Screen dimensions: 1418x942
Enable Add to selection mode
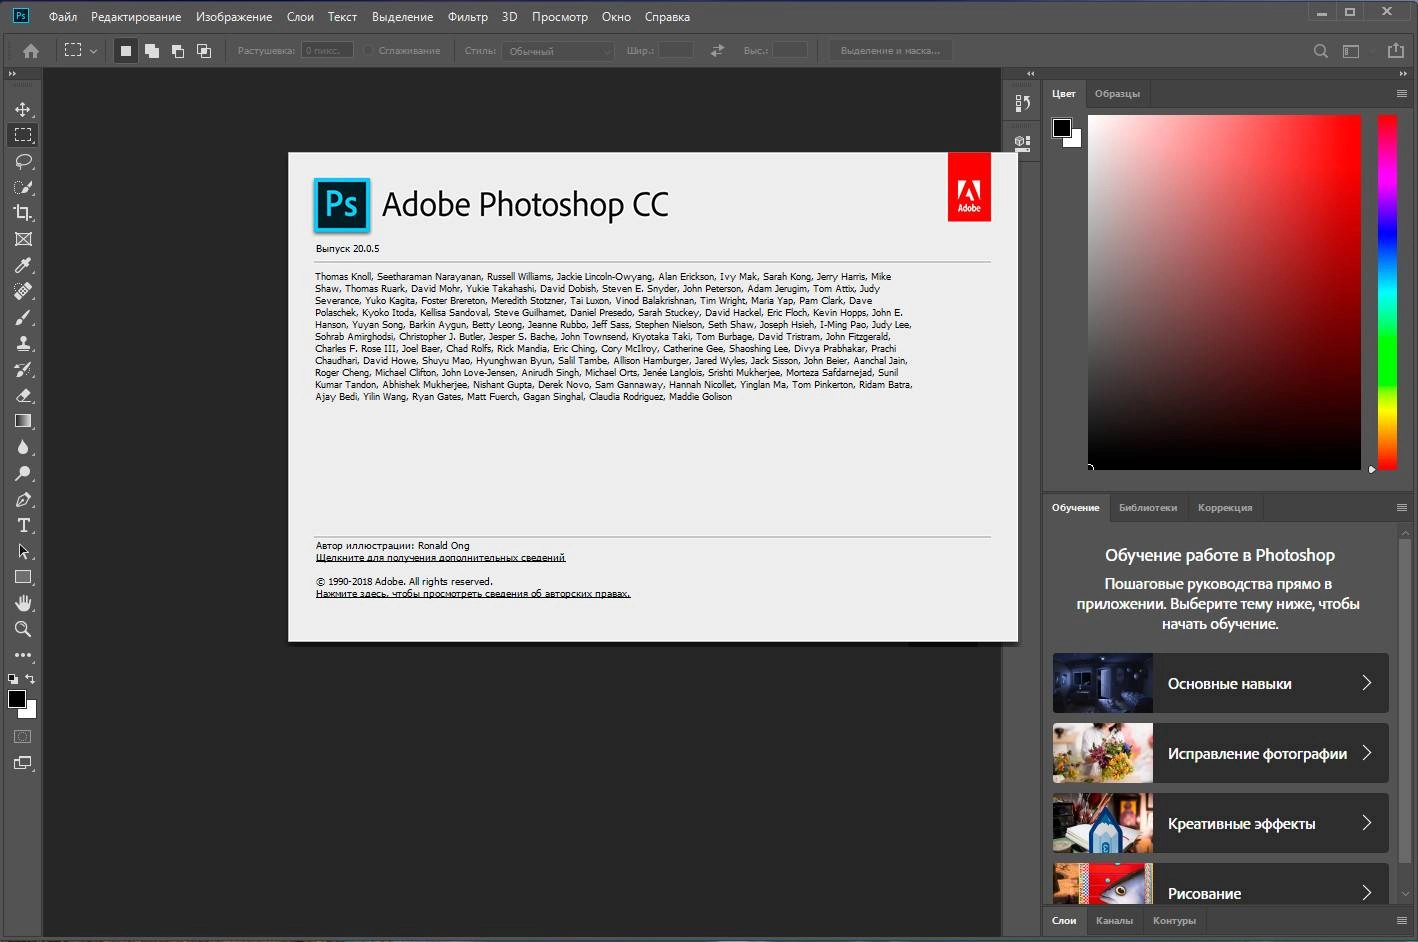point(152,51)
